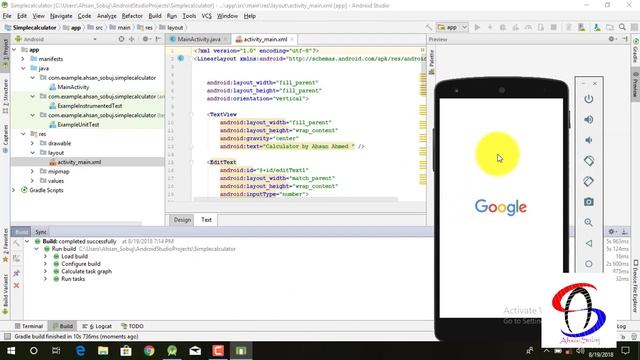Close the activity_main.xml editor tab
Screen dimensions: 640x360
292,39
